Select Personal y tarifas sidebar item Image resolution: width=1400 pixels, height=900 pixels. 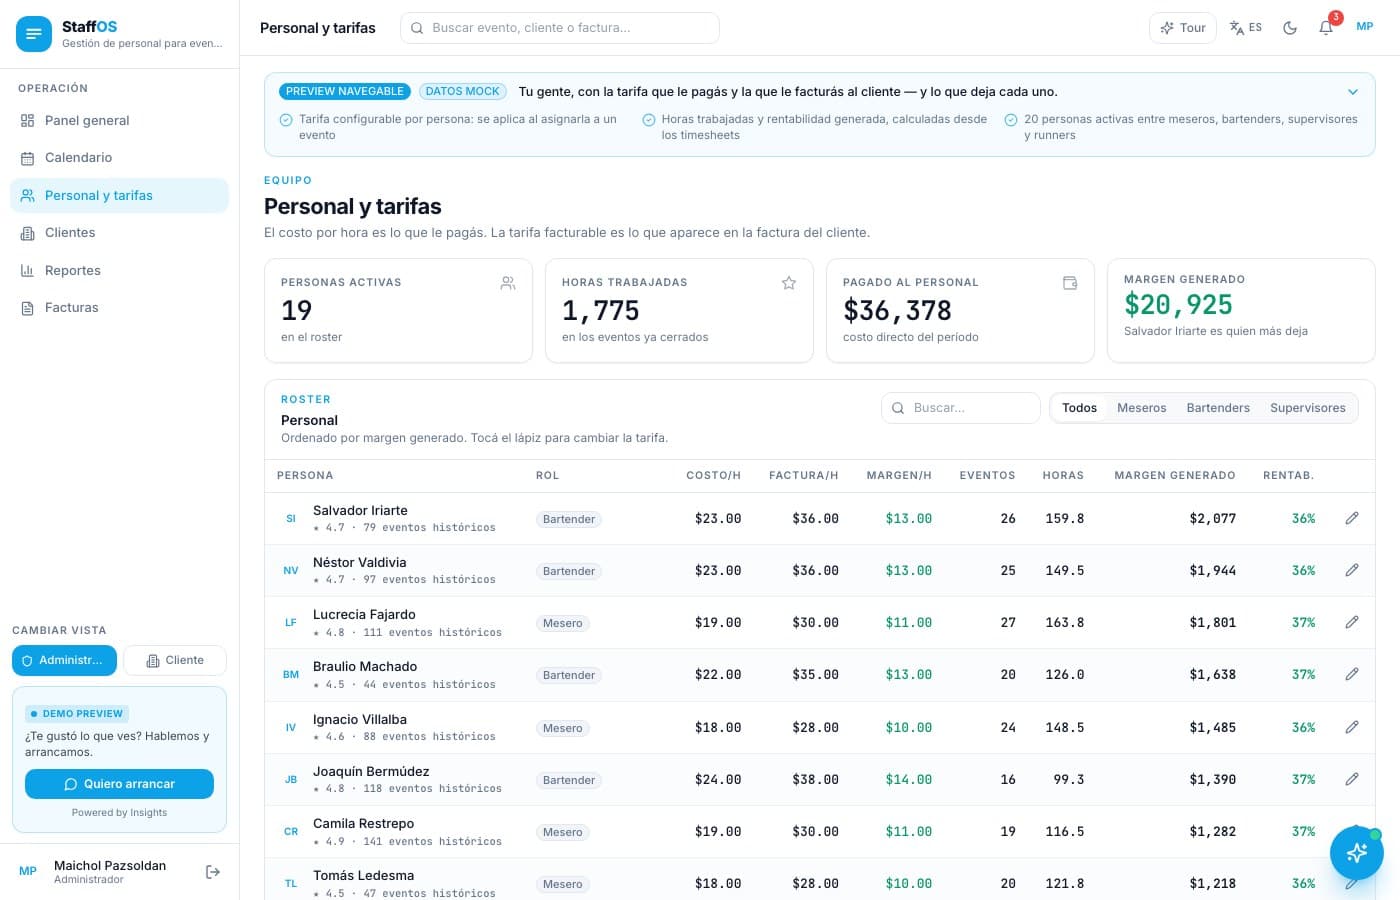[x=119, y=195]
